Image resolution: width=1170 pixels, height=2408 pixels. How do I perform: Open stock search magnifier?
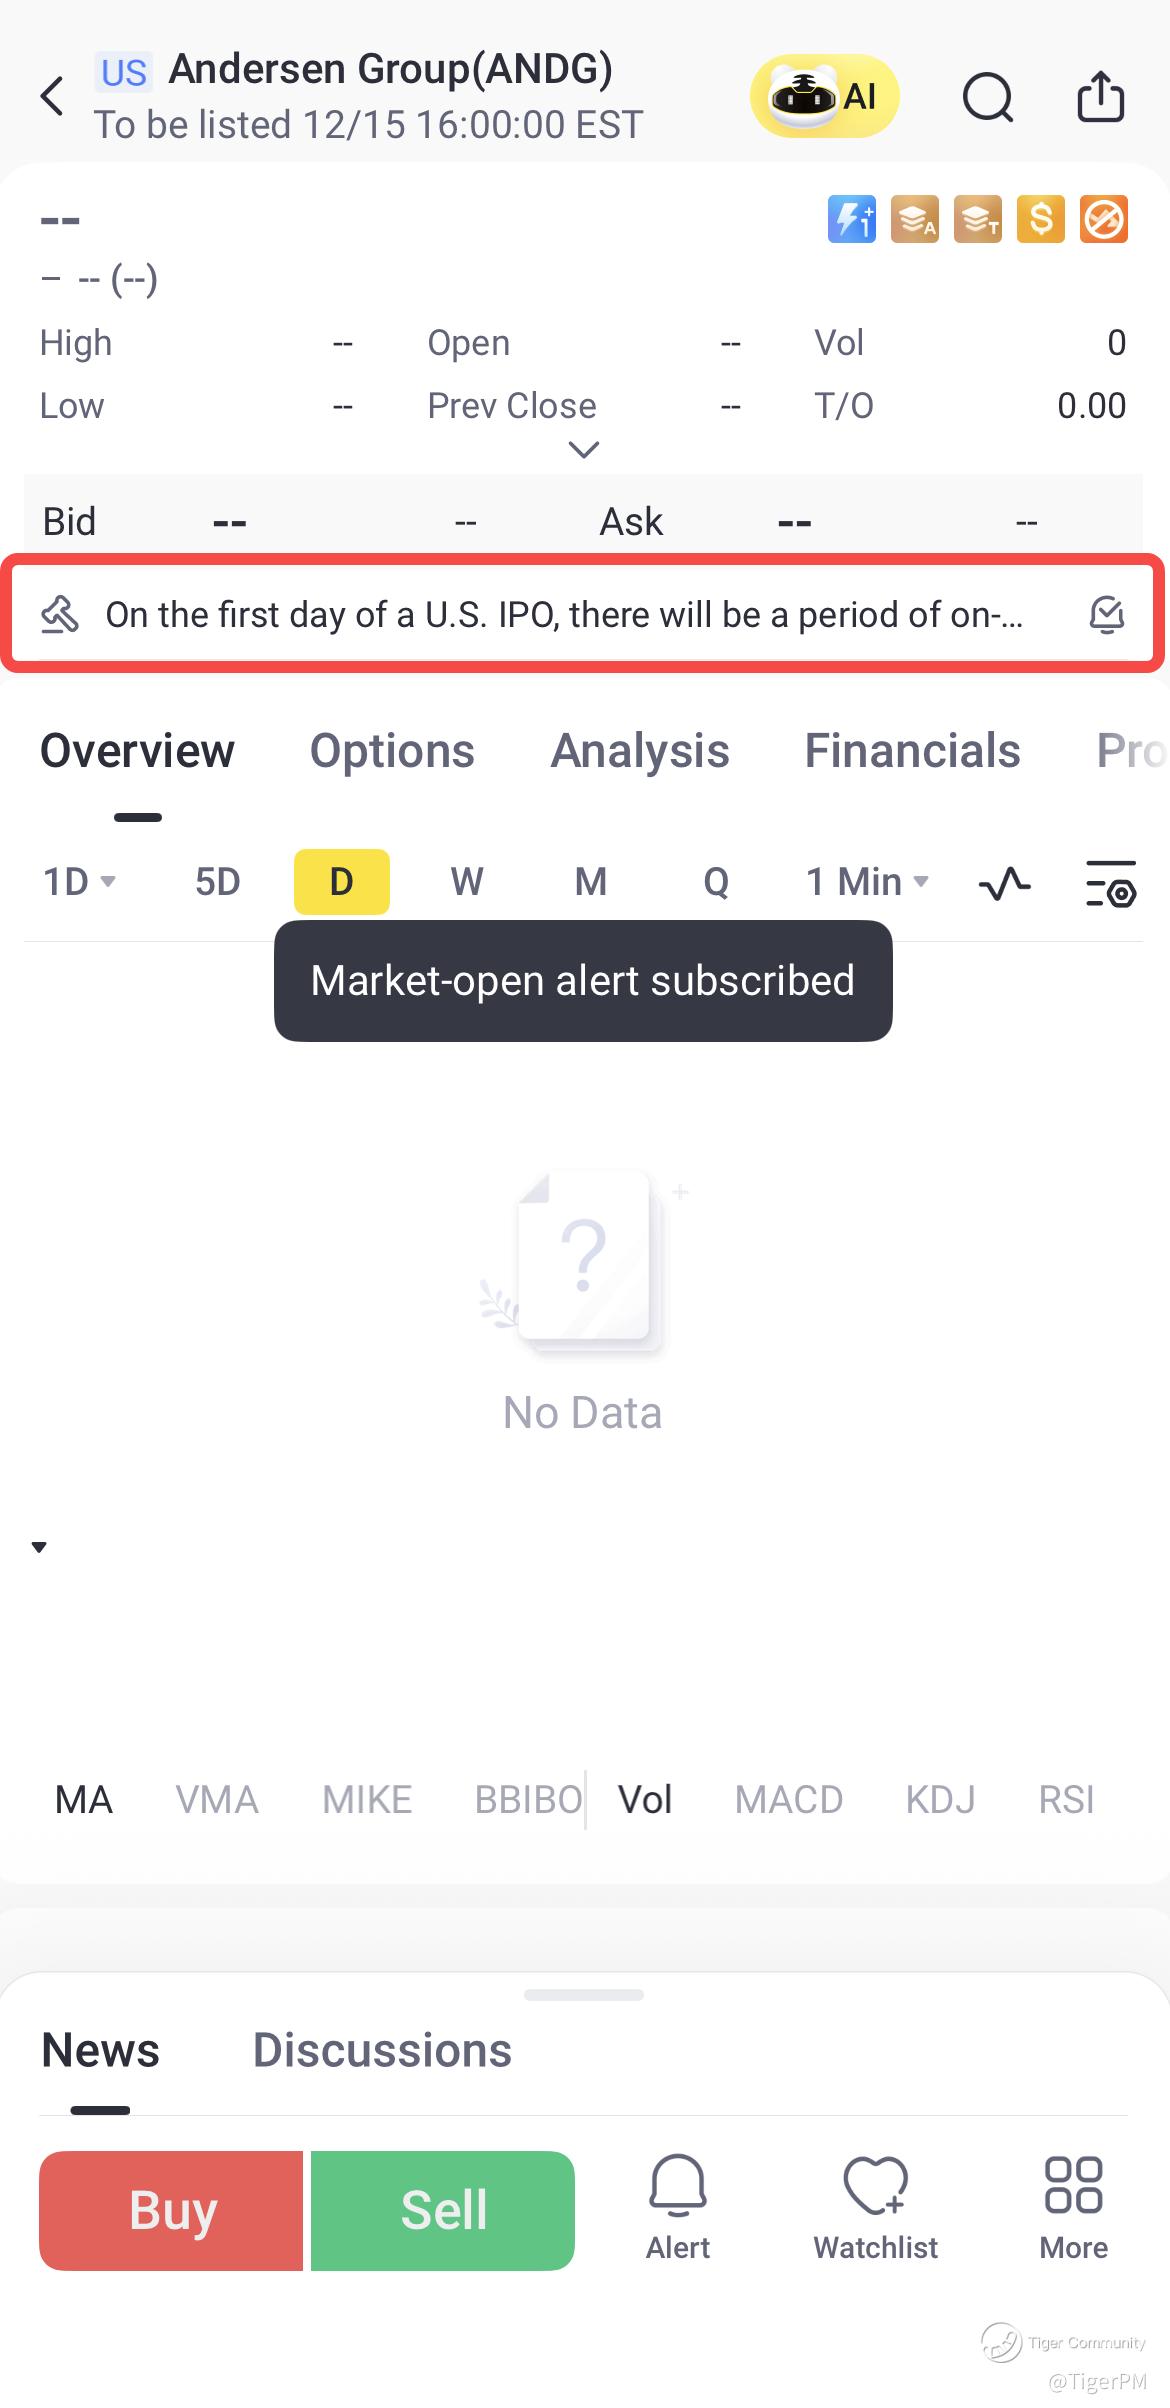(x=987, y=97)
